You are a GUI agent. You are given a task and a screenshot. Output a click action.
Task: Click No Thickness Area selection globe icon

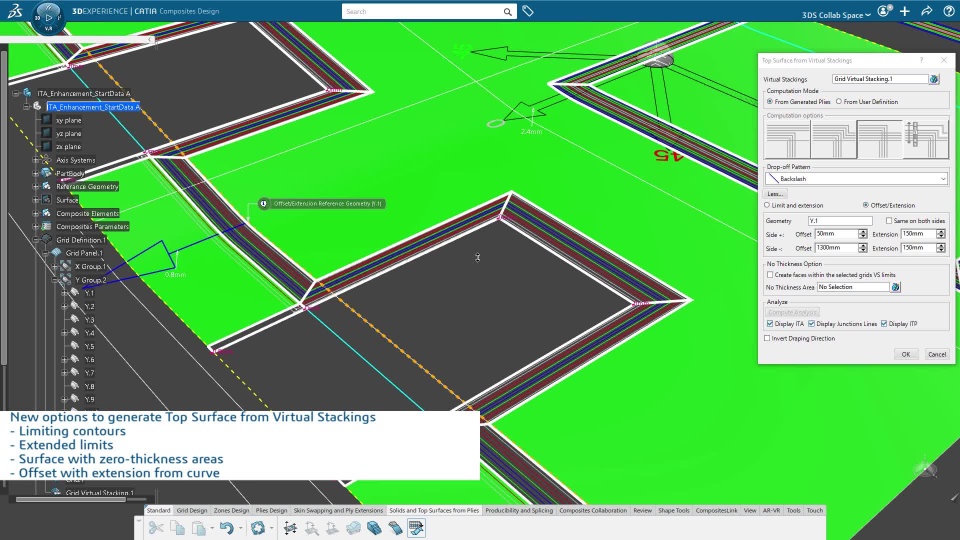895,287
